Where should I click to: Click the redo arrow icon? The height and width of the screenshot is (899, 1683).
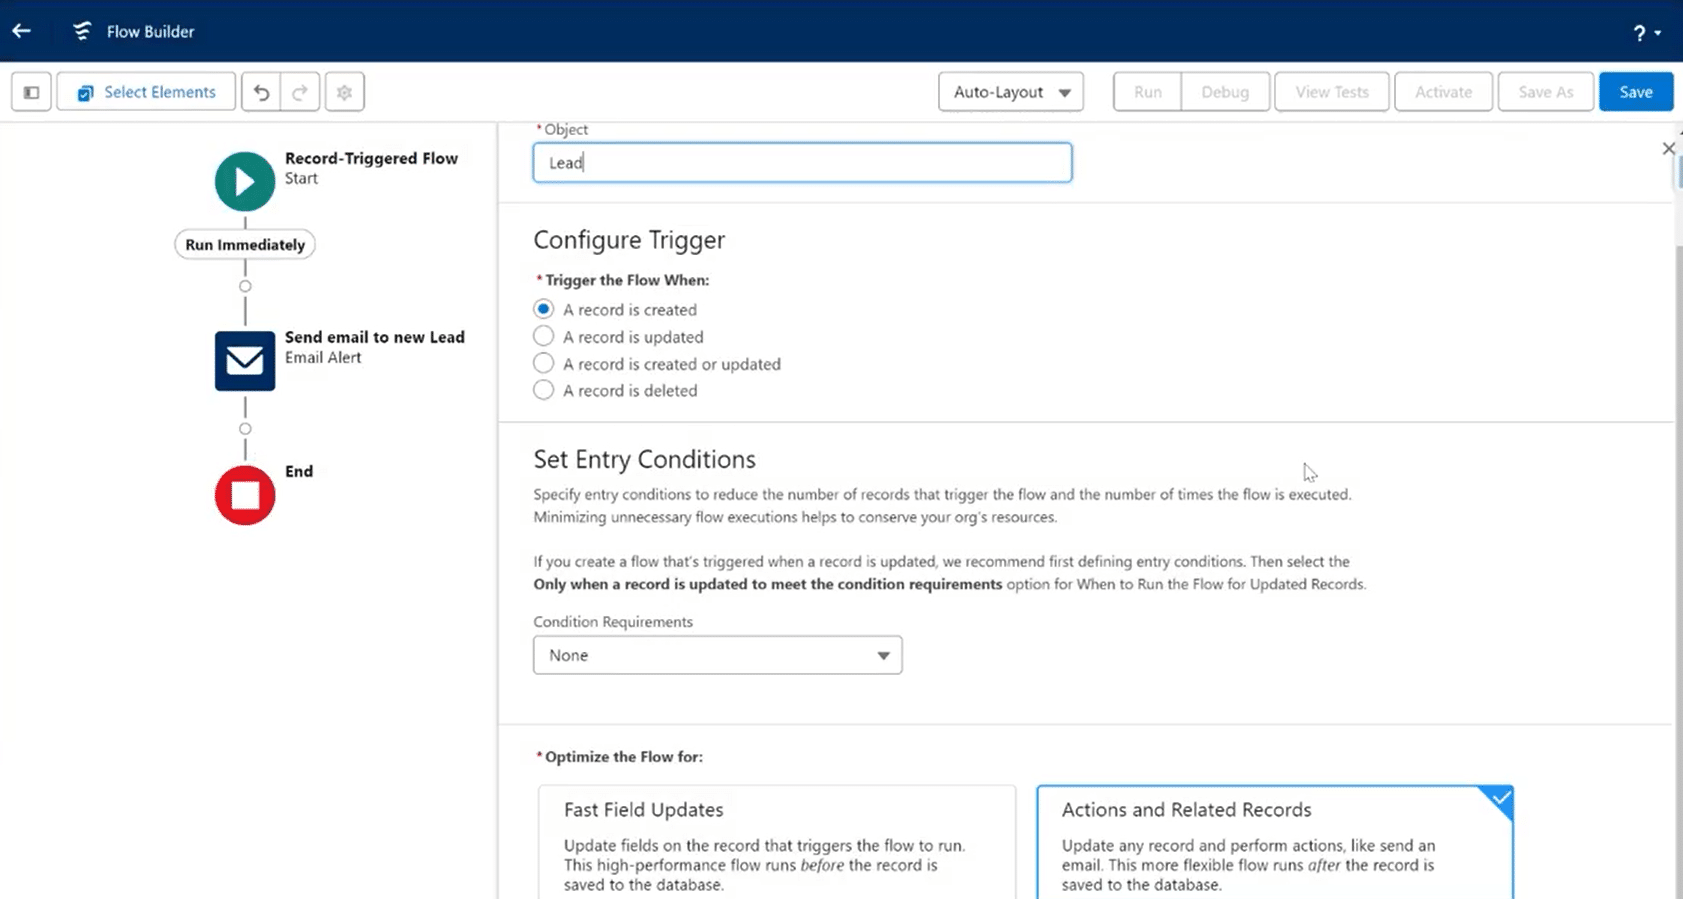coord(300,92)
